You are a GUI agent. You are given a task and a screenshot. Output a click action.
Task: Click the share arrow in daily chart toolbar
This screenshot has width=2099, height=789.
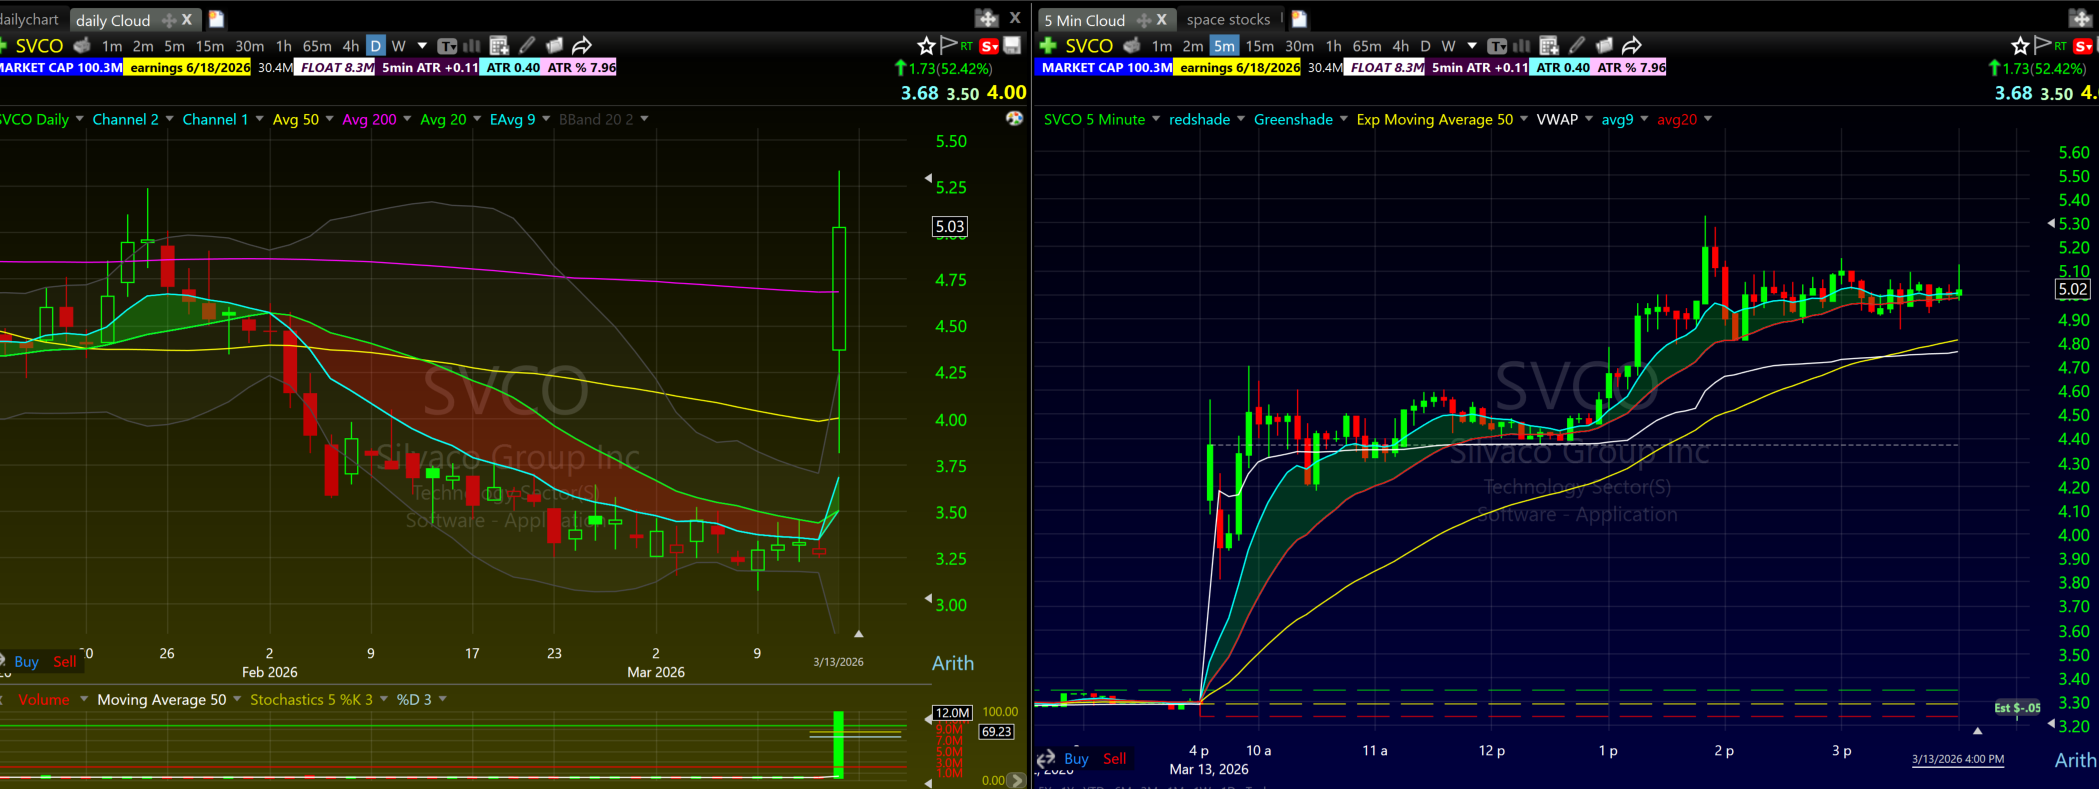pyautogui.click(x=582, y=45)
